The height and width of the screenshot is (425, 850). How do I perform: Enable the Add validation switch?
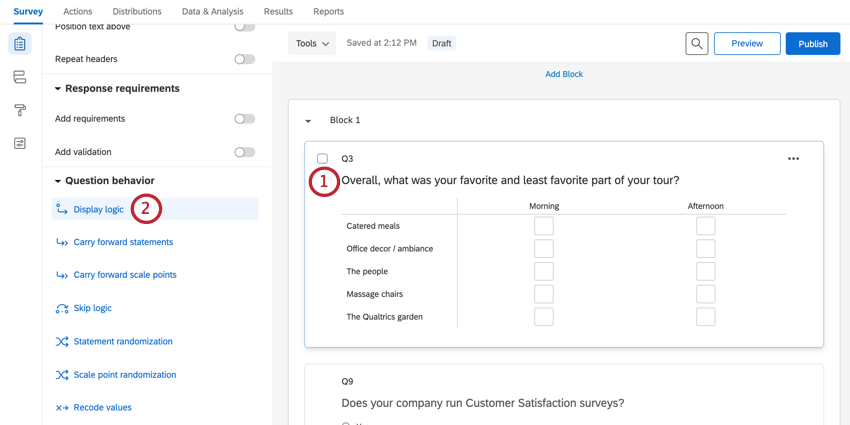[244, 152]
